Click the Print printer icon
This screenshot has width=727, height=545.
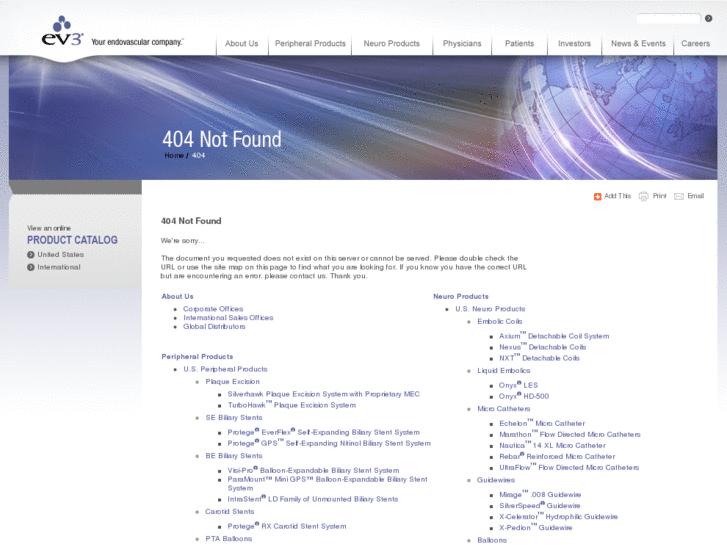644,196
